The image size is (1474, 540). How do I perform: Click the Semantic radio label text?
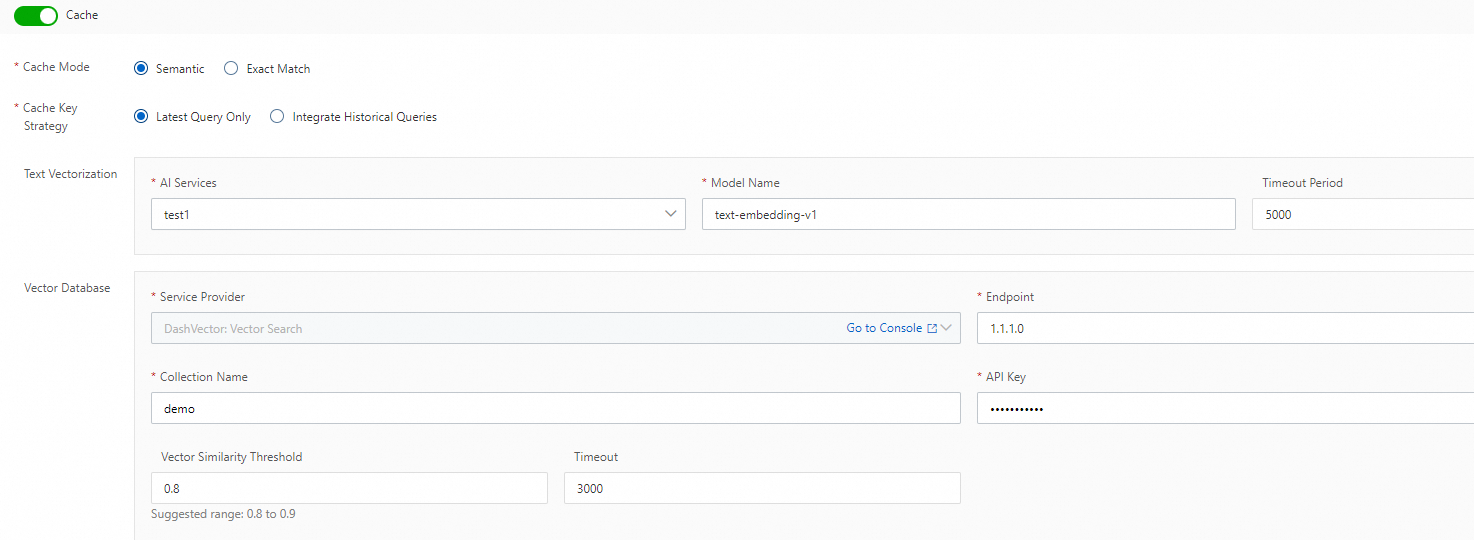[x=180, y=69]
